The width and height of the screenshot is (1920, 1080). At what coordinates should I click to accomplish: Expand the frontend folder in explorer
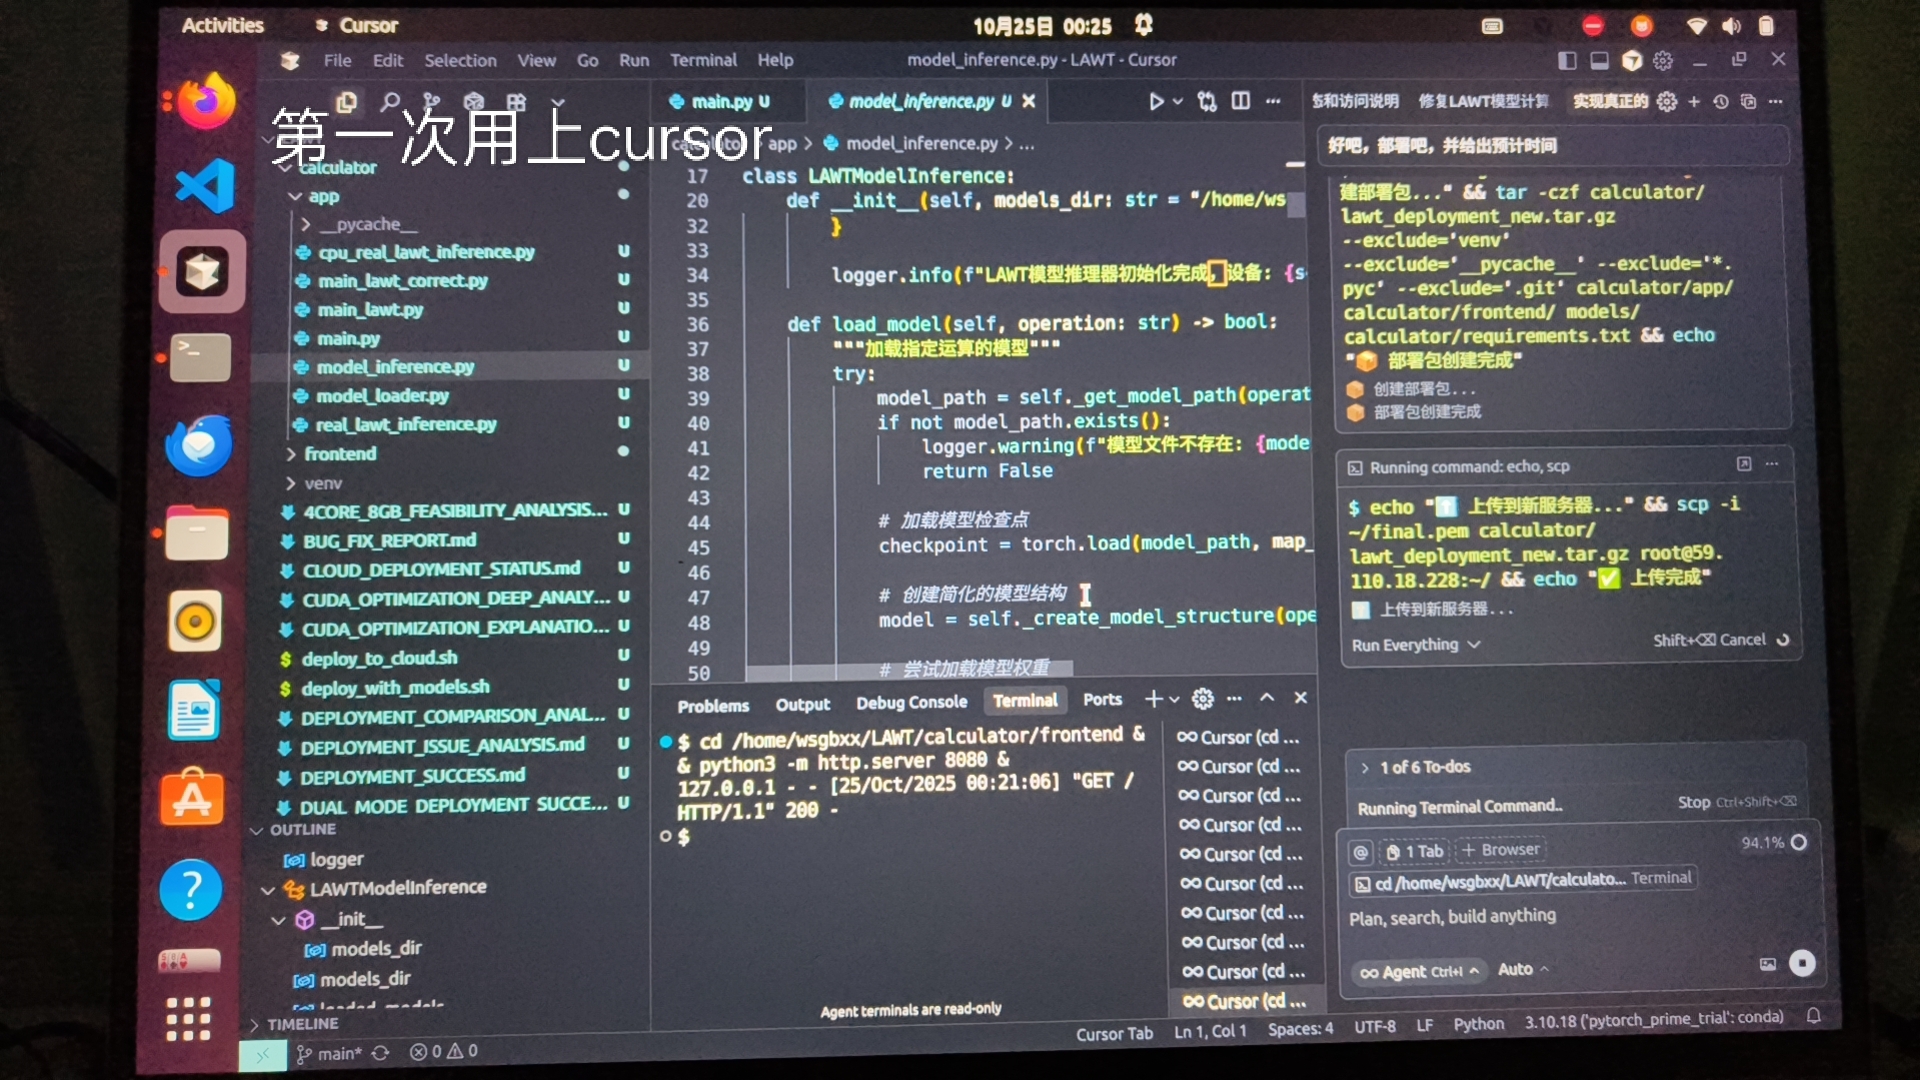coord(340,454)
